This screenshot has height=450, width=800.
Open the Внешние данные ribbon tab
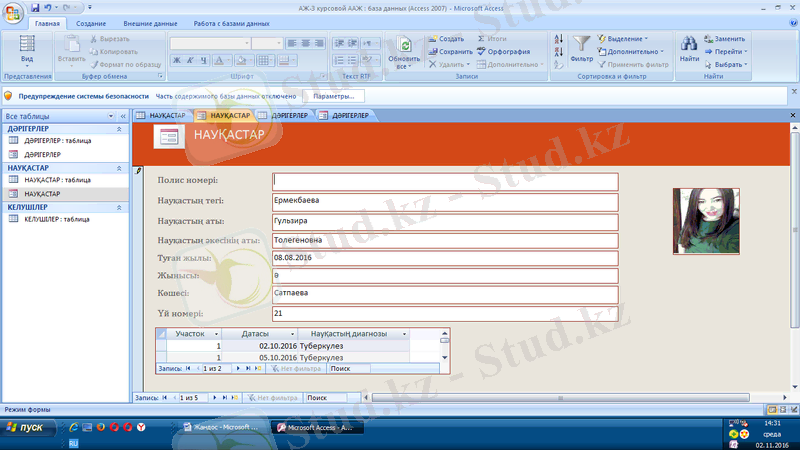pos(150,22)
